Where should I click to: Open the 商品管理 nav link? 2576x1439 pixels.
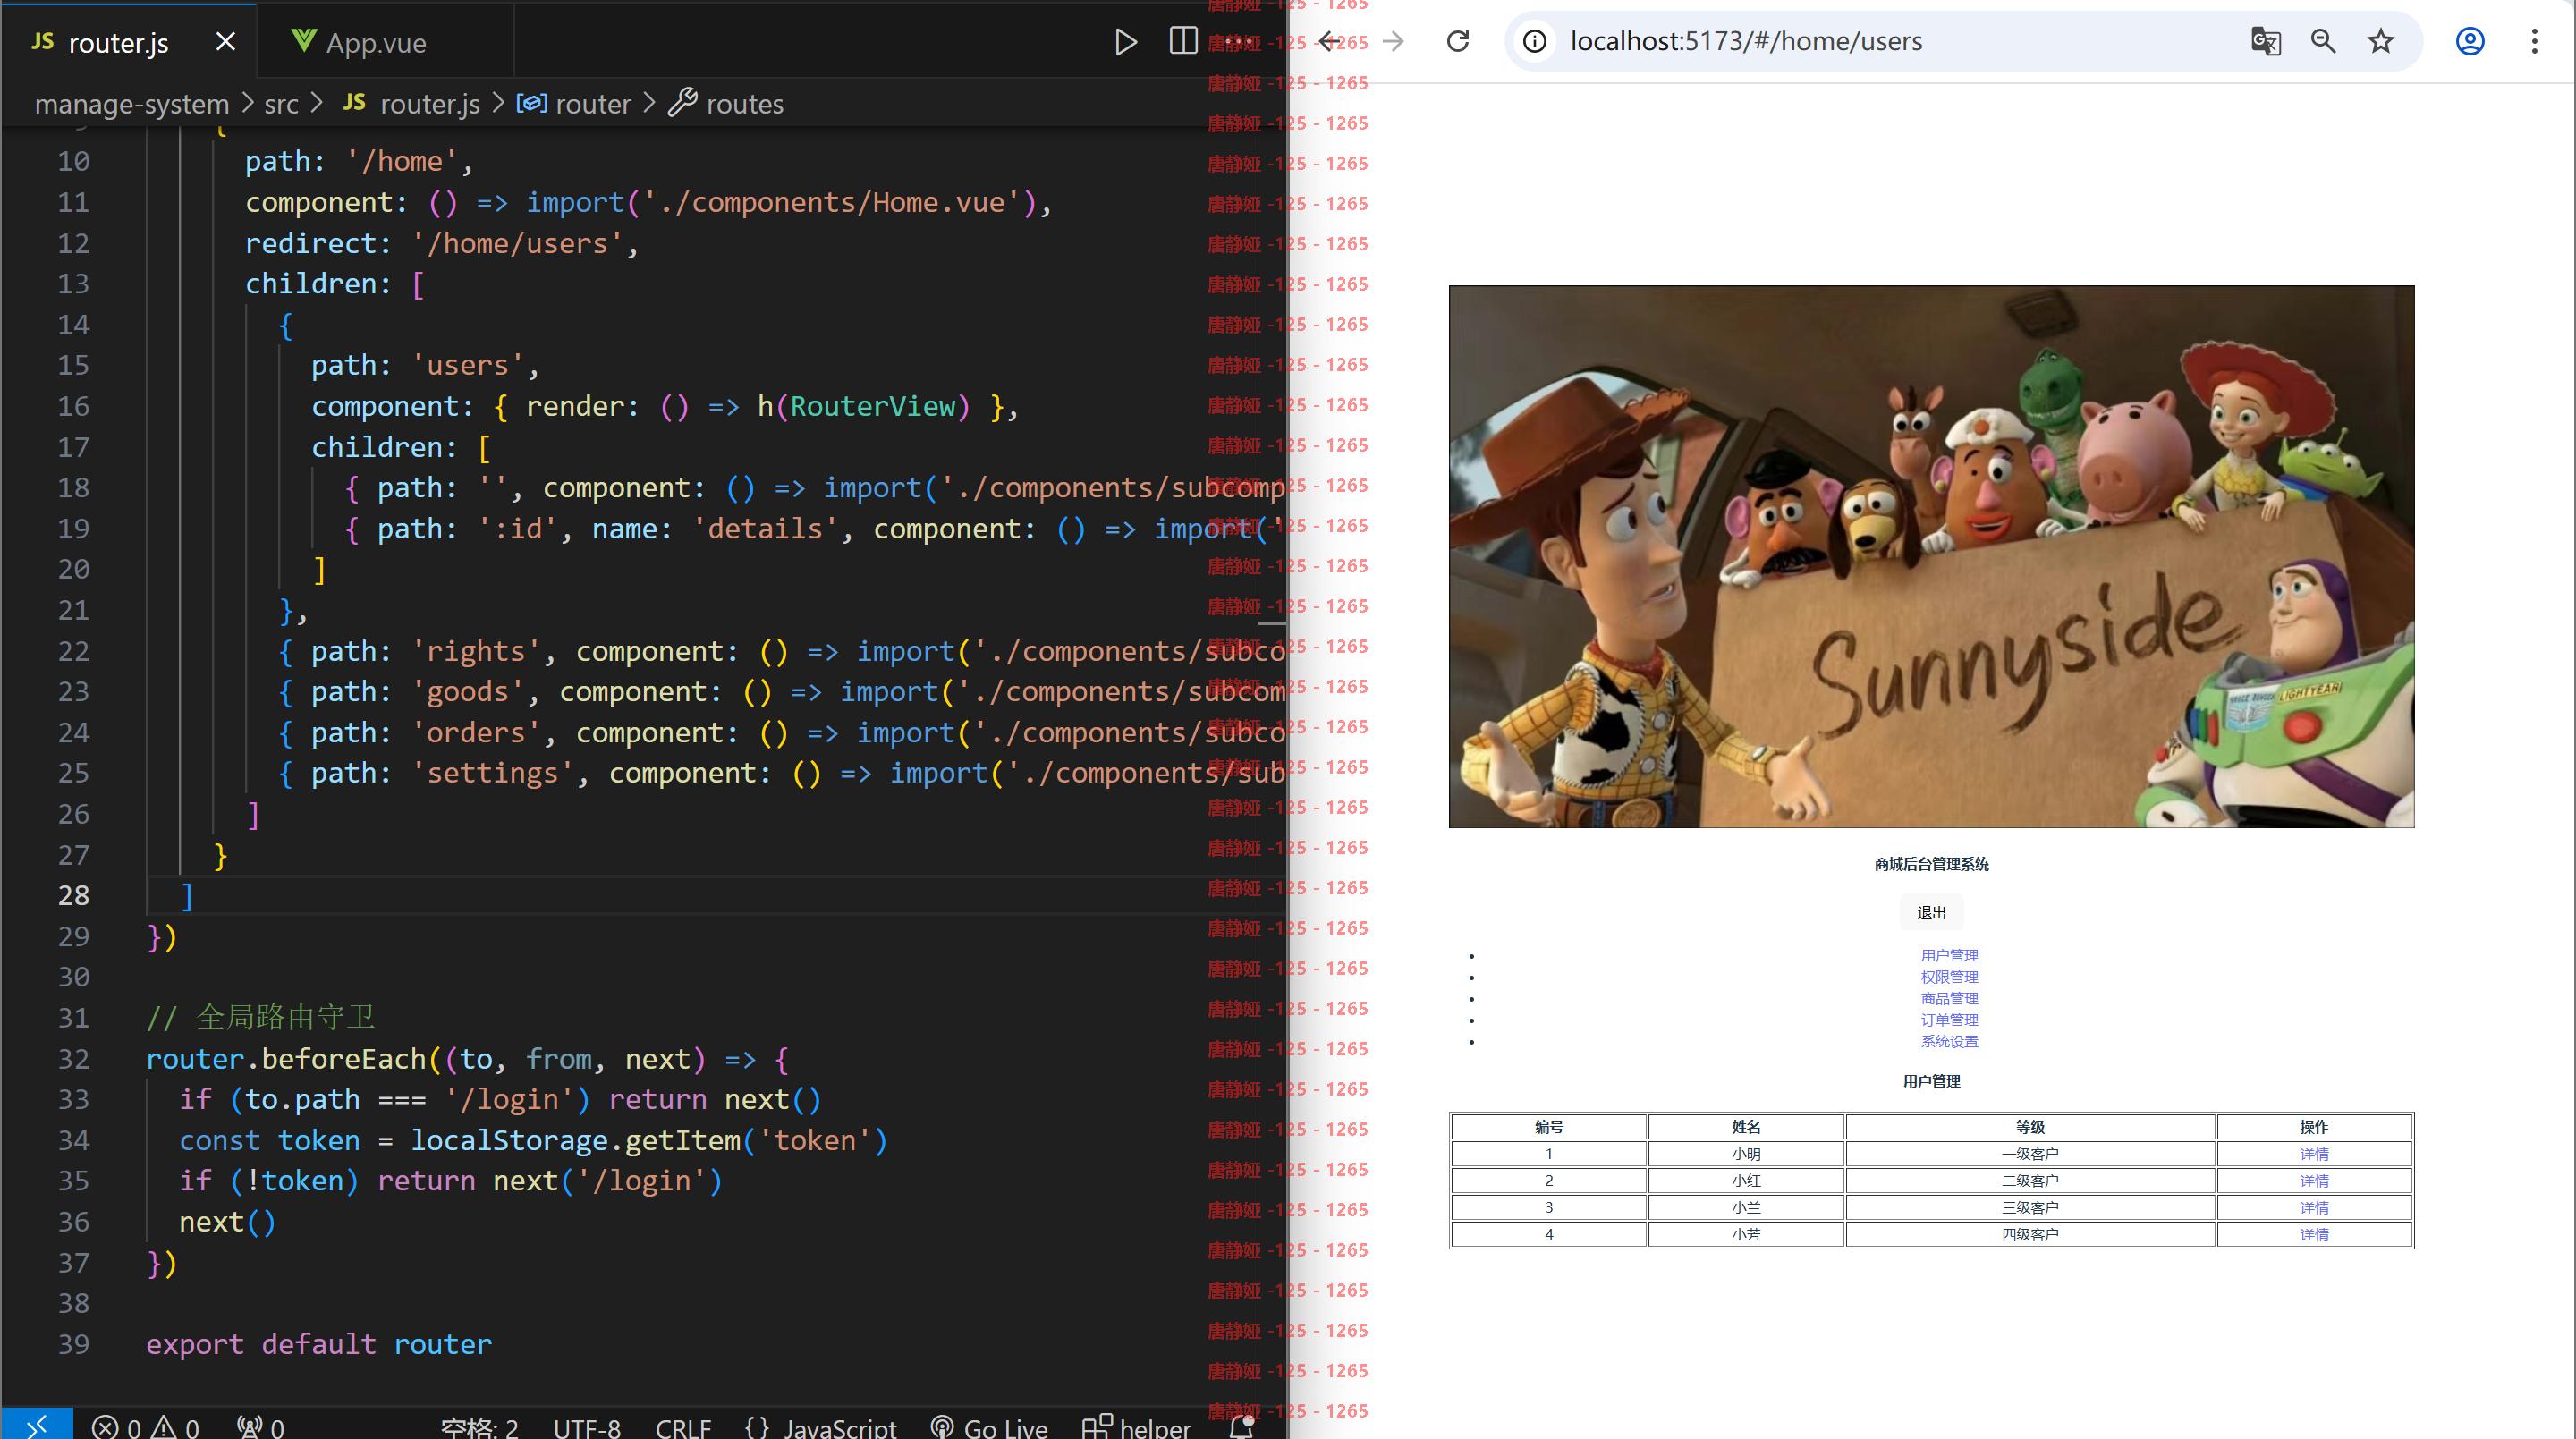pyautogui.click(x=1949, y=999)
